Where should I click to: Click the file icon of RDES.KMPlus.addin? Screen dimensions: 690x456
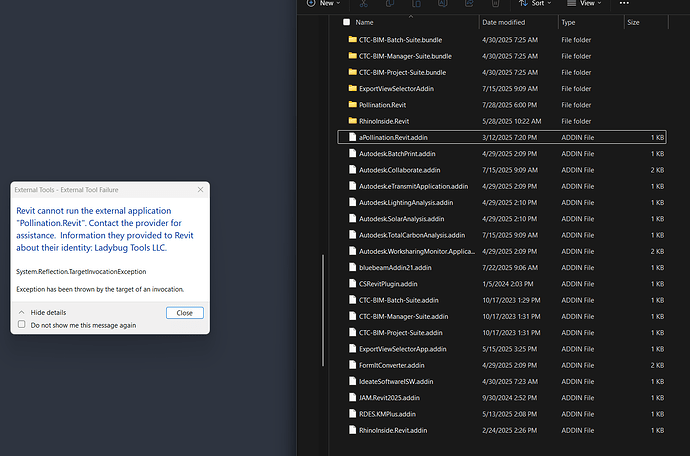[352, 414]
